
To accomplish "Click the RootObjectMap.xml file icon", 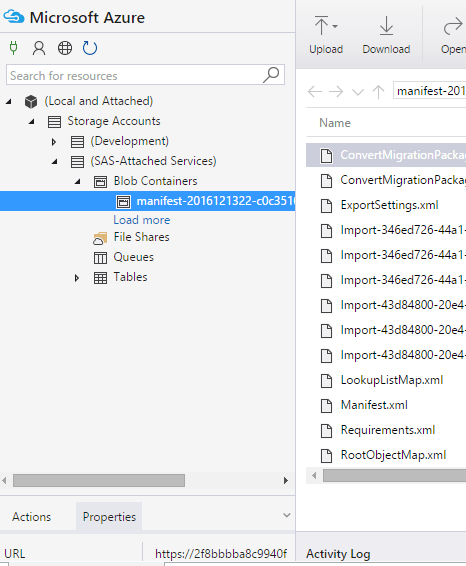I will (x=326, y=456).
